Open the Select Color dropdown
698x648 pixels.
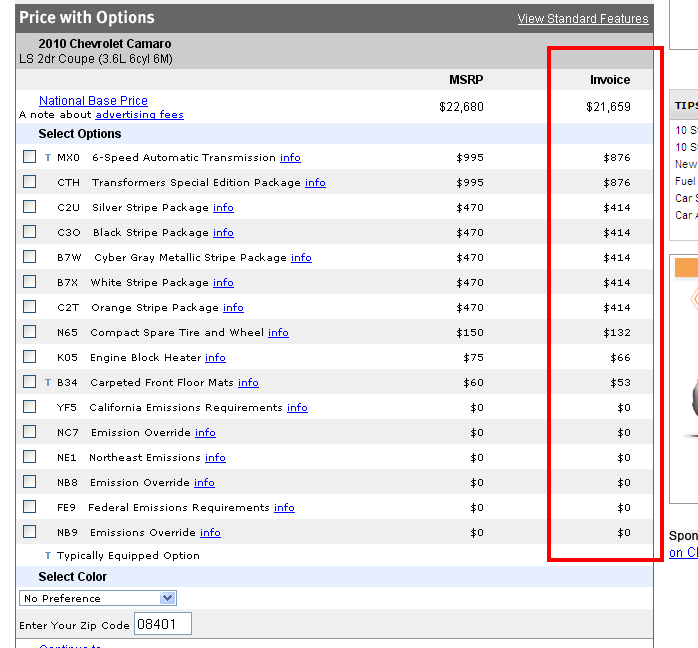98,598
